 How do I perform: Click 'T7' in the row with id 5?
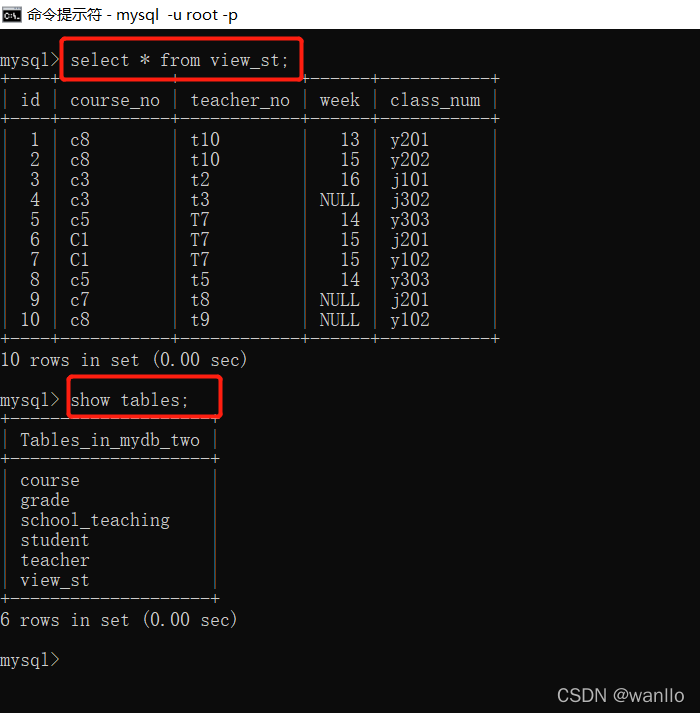pos(200,220)
